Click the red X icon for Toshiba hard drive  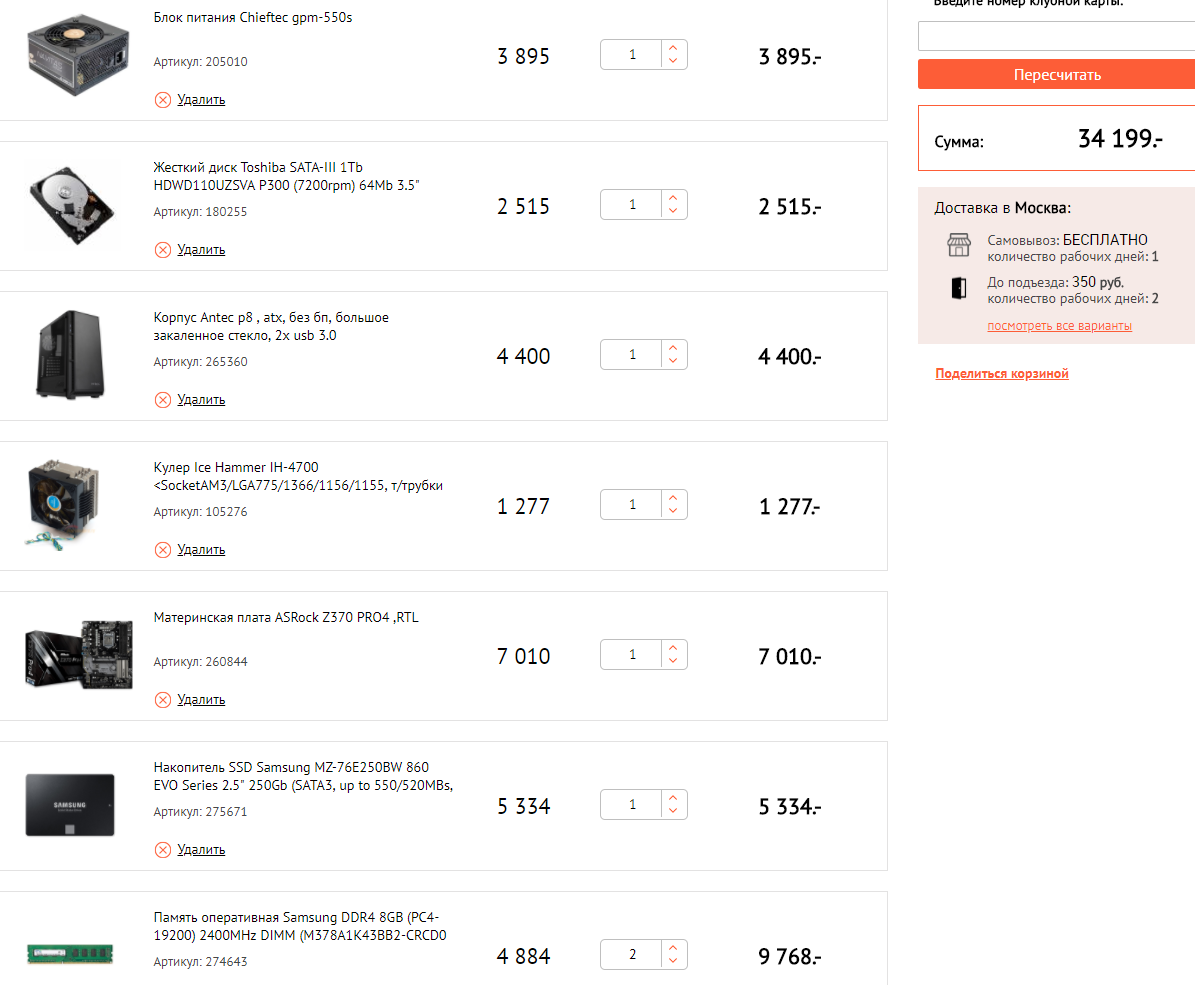[x=163, y=249]
